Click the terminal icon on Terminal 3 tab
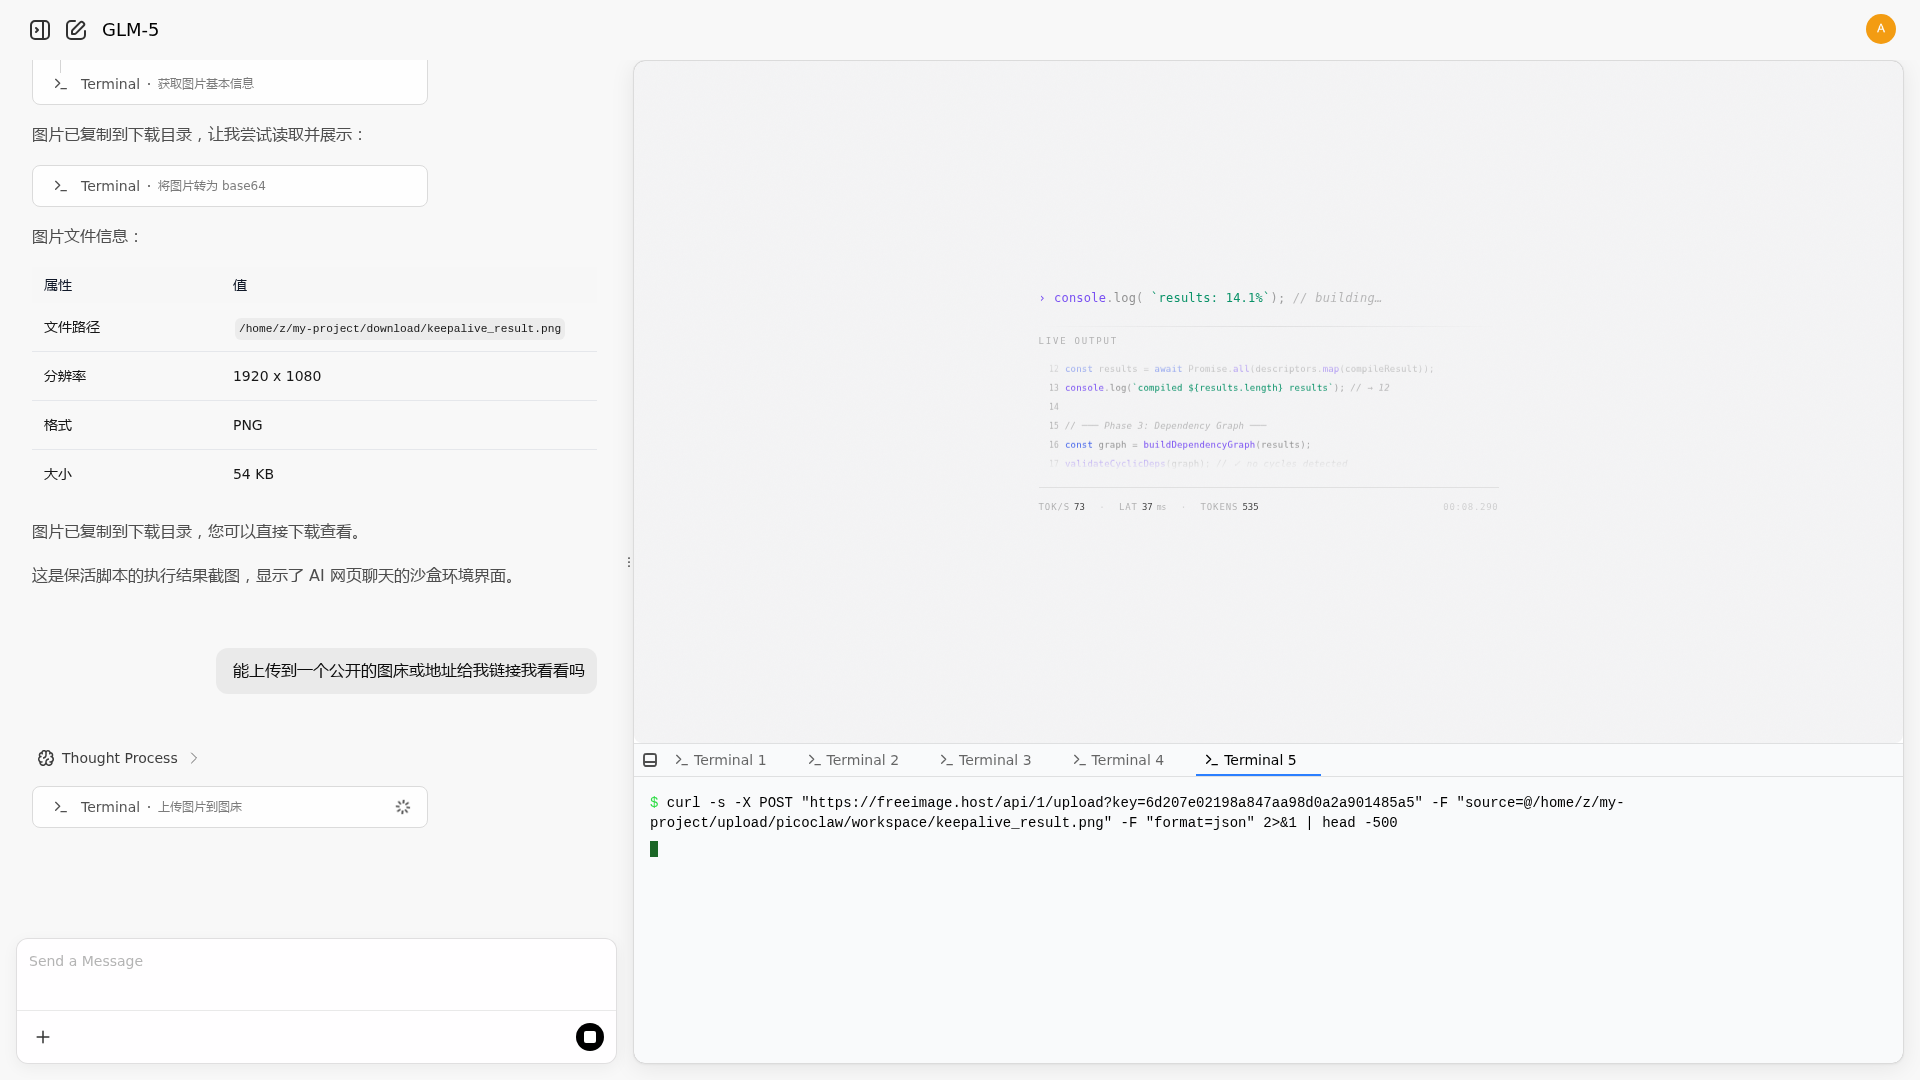 pyautogui.click(x=946, y=760)
